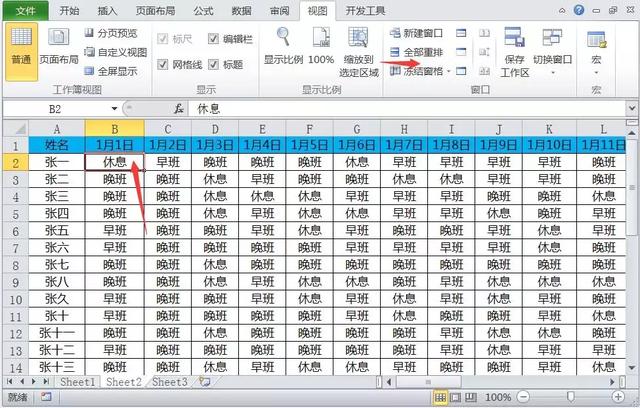Viewport: 640px width, 408px height.
Task: Switch to the Insert (插入) tab
Action: click(x=107, y=11)
